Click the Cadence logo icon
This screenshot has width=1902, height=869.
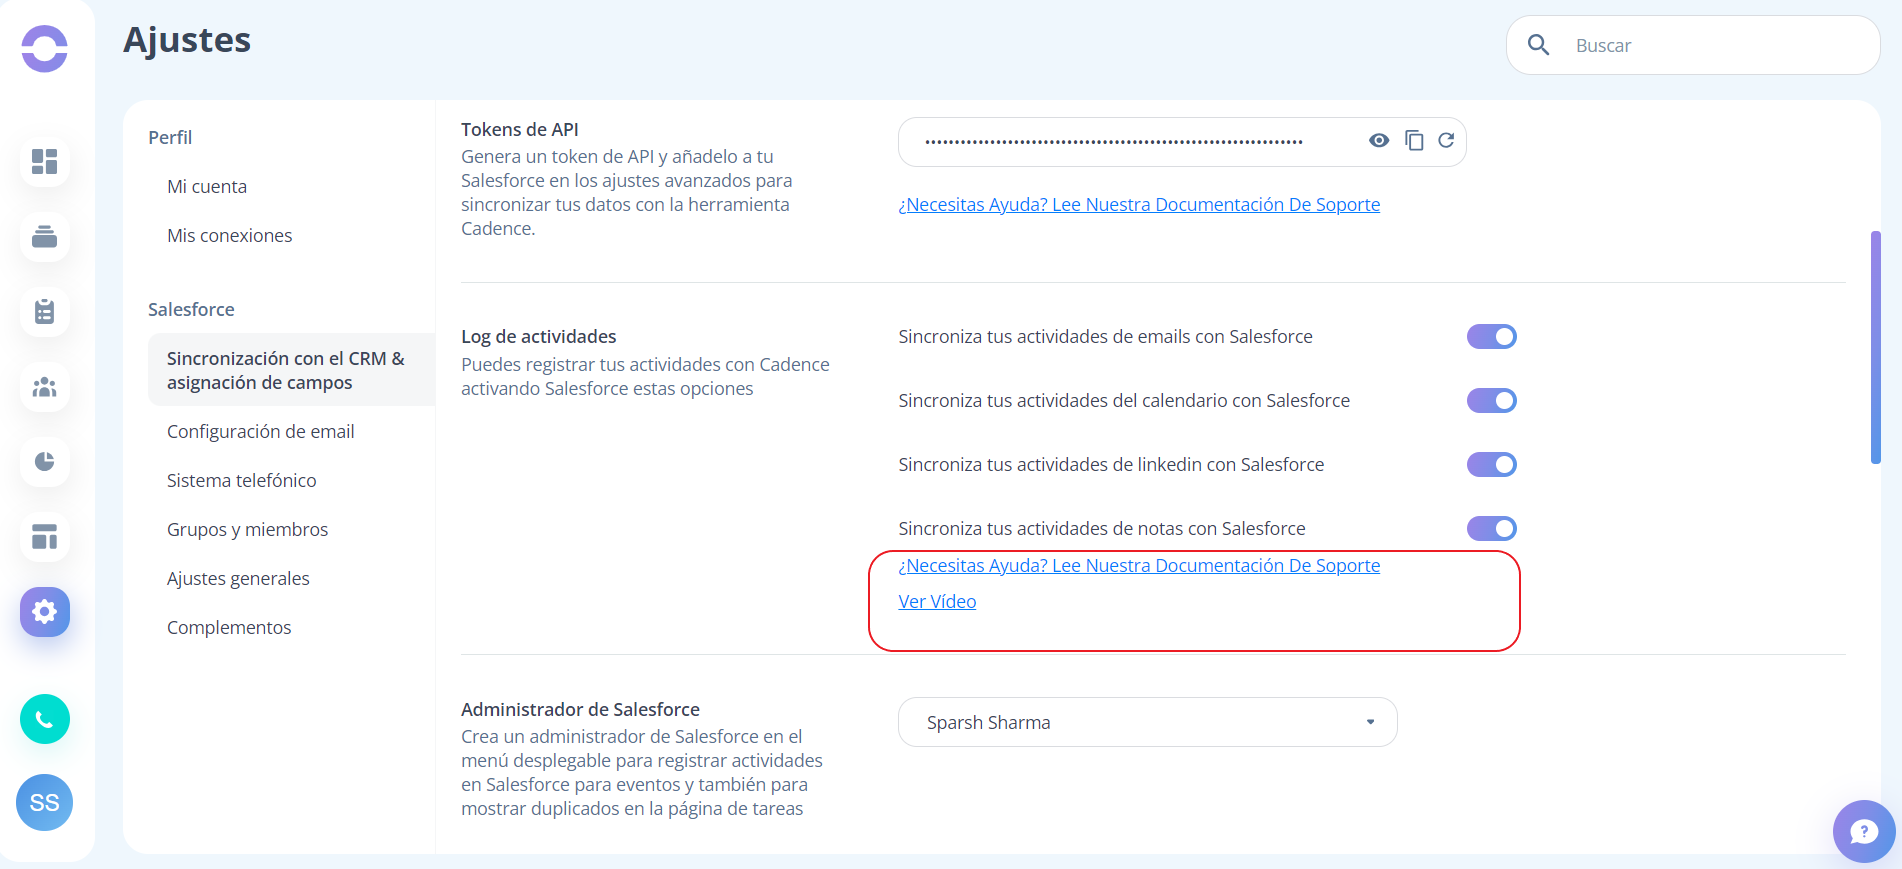(45, 48)
